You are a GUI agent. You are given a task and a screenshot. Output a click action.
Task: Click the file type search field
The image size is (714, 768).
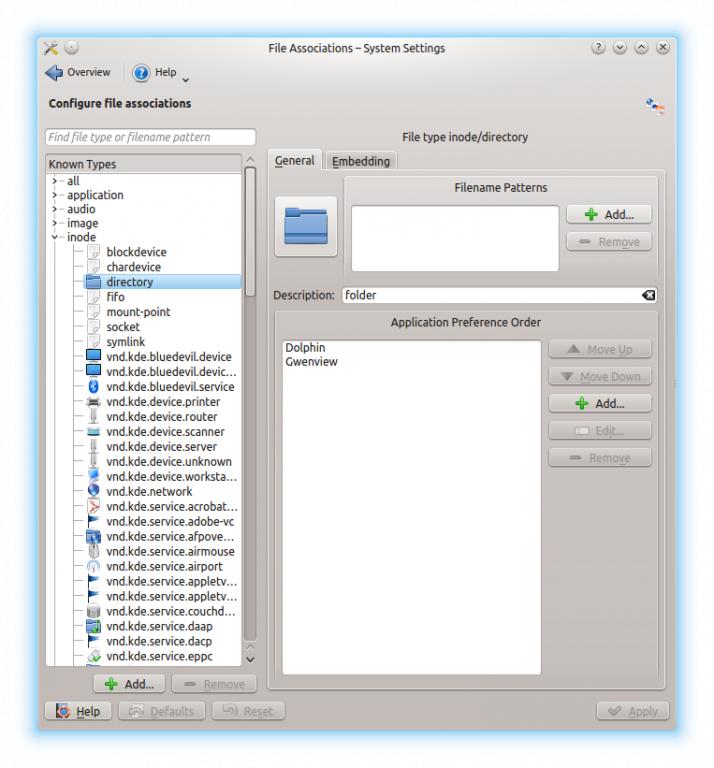[150, 137]
